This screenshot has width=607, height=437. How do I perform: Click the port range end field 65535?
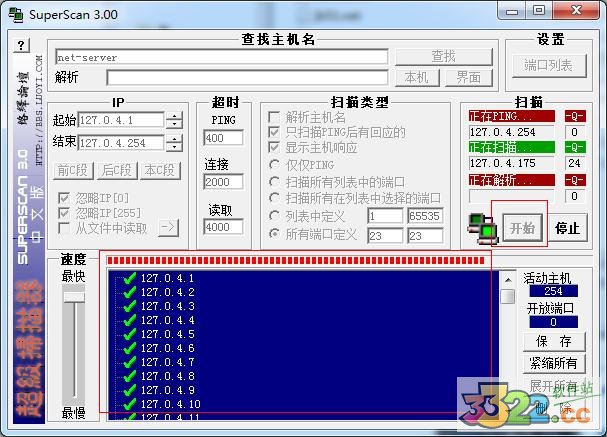coord(425,216)
